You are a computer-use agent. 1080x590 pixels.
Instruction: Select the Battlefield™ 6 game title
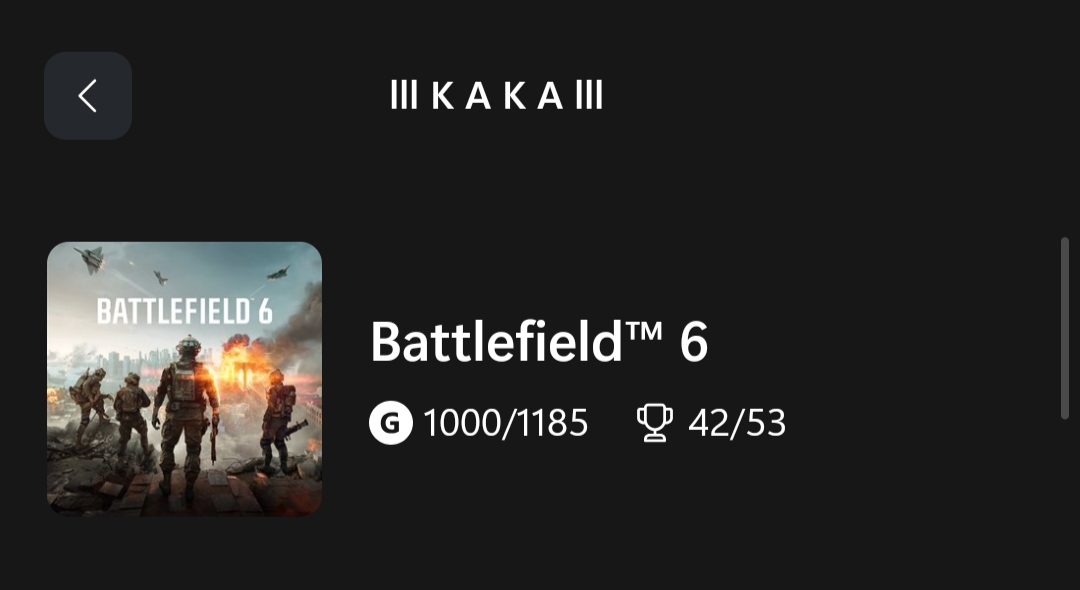539,343
